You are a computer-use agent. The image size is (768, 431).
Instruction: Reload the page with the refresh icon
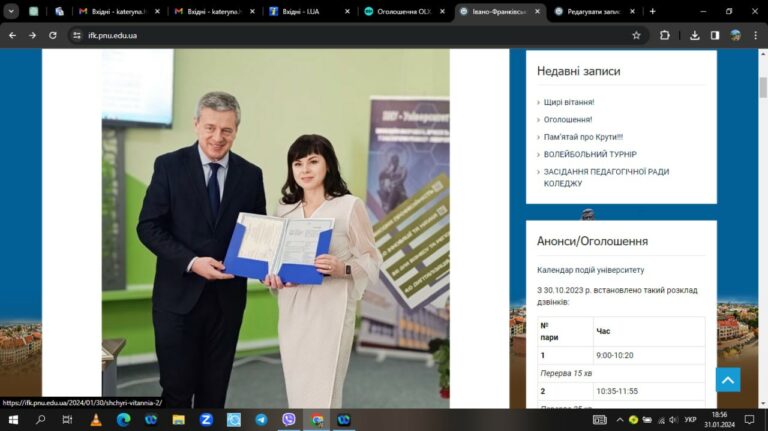tap(52, 35)
